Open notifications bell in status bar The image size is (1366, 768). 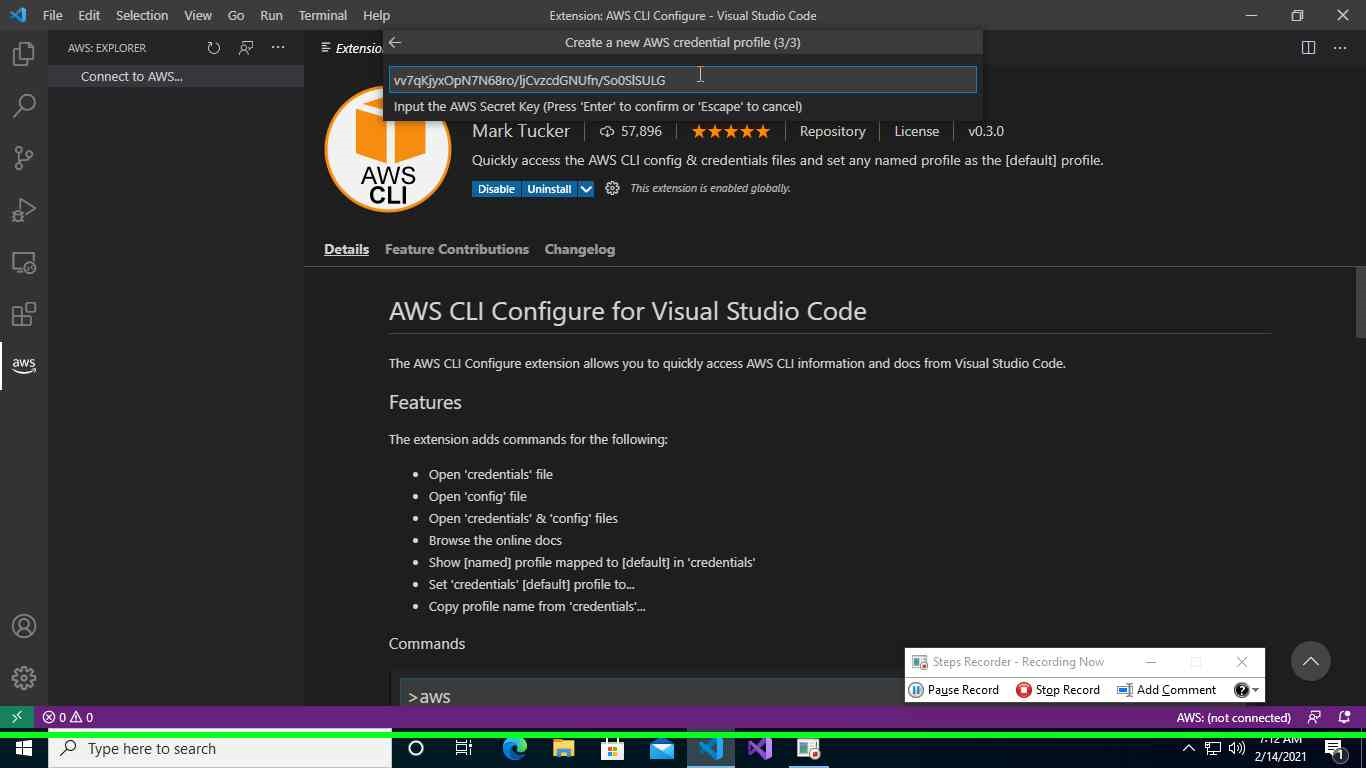coord(1345,717)
